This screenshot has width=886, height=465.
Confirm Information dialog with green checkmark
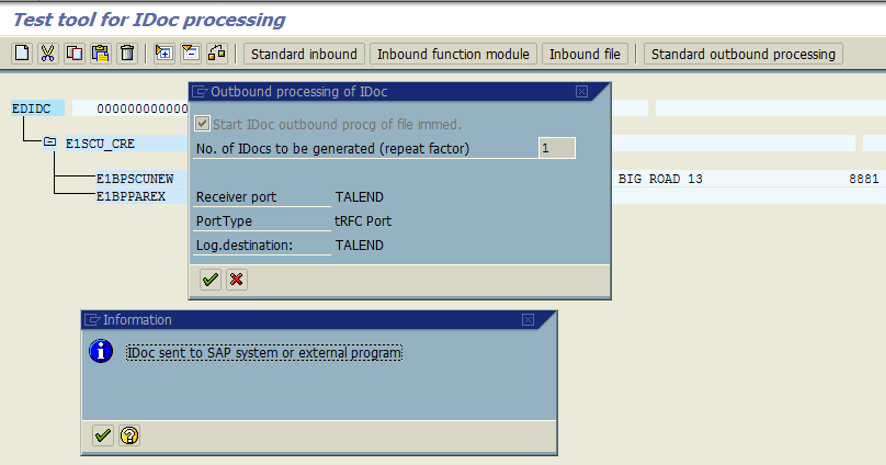(x=102, y=435)
